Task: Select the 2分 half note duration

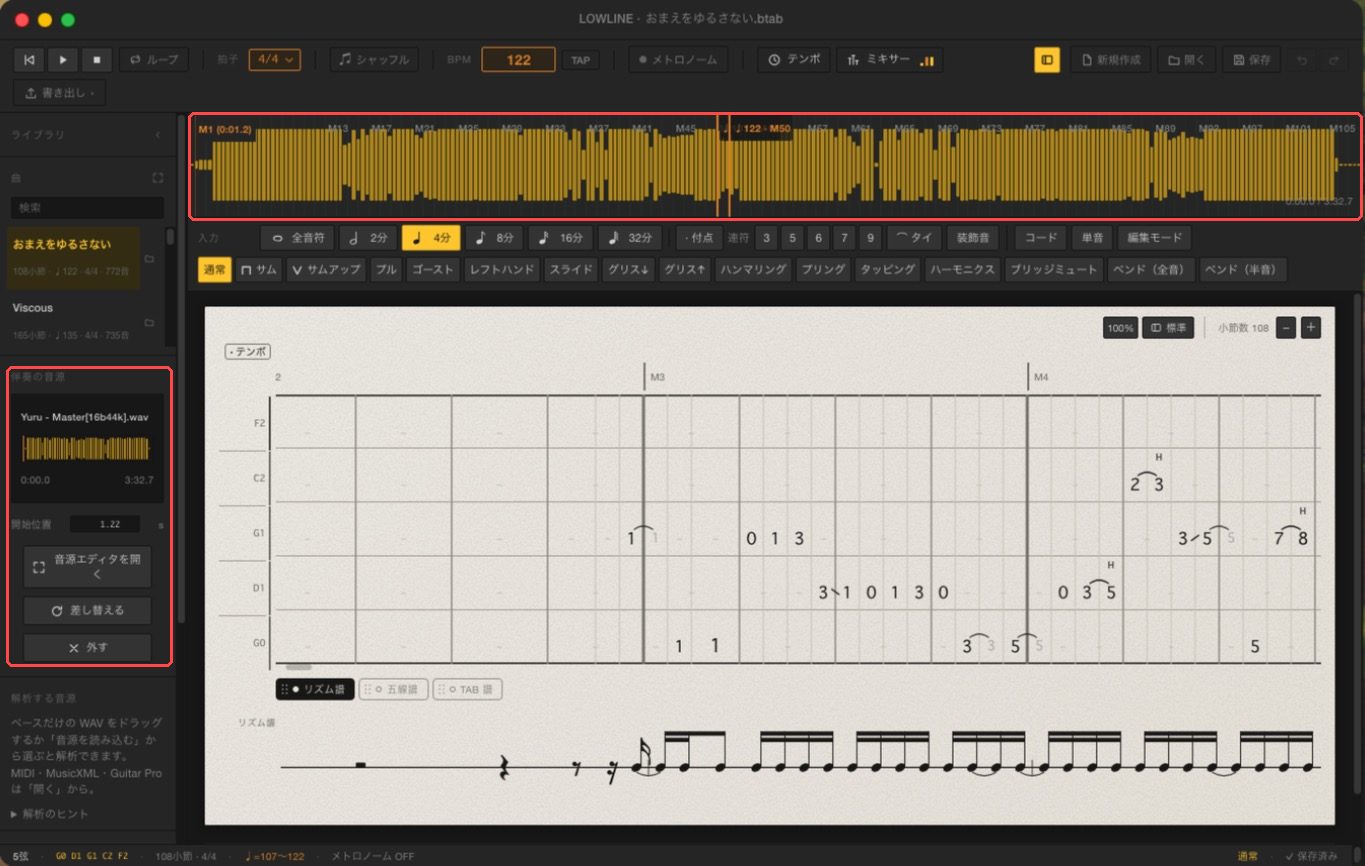Action: [x=367, y=238]
